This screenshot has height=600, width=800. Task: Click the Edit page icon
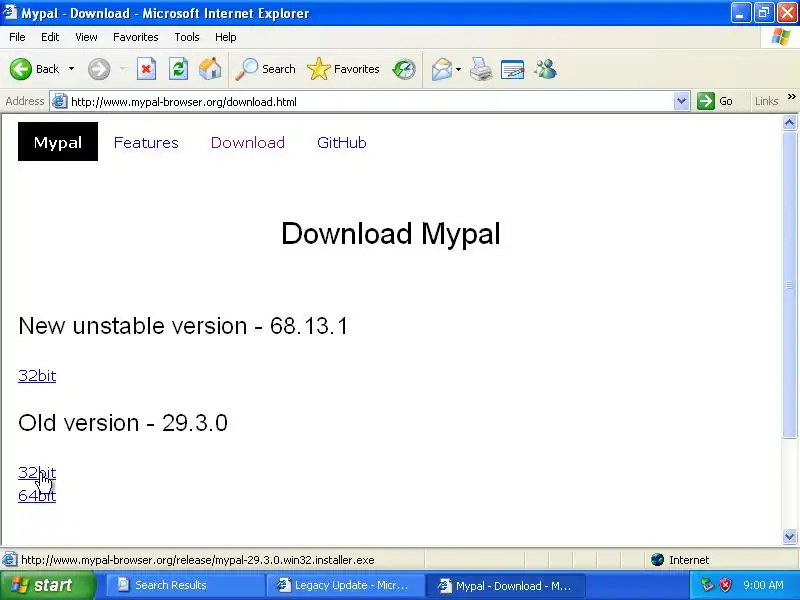tap(513, 69)
